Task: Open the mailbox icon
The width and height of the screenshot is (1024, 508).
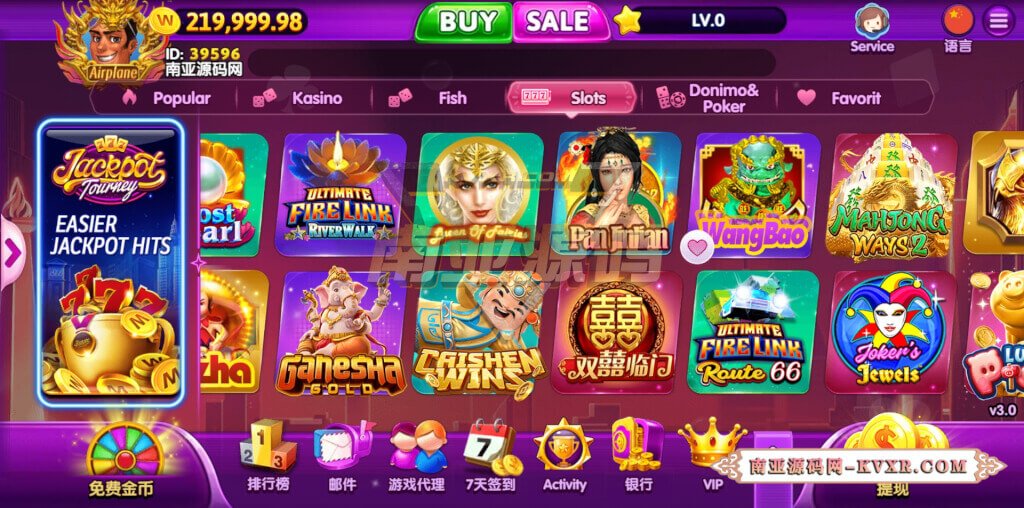Action: [342, 447]
